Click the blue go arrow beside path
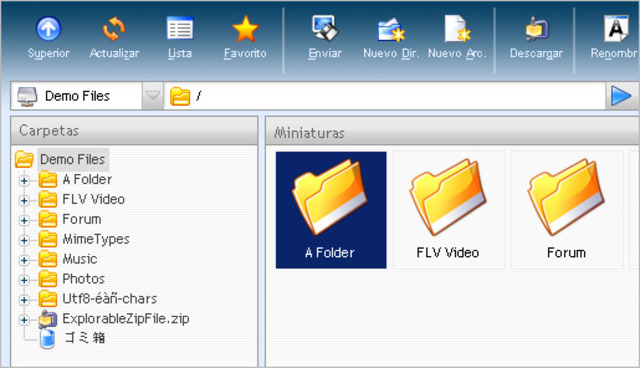 [x=621, y=96]
